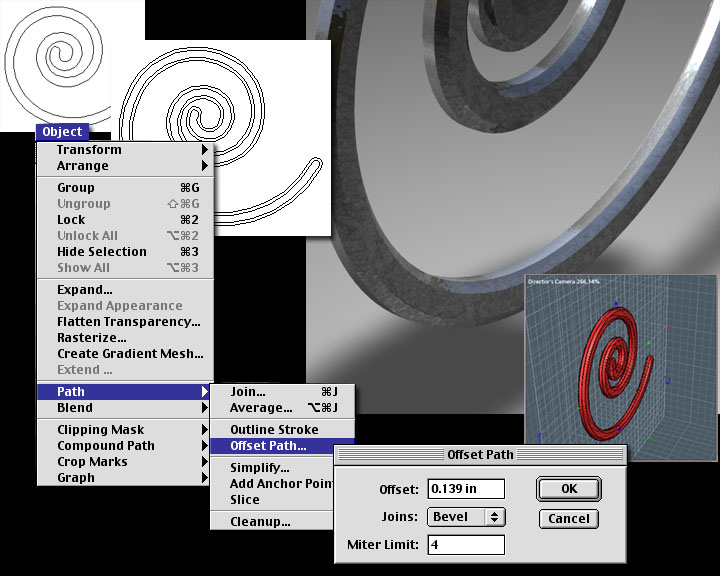This screenshot has height=576, width=720.
Task: Open the Joins Bevel dropdown
Action: click(x=466, y=517)
